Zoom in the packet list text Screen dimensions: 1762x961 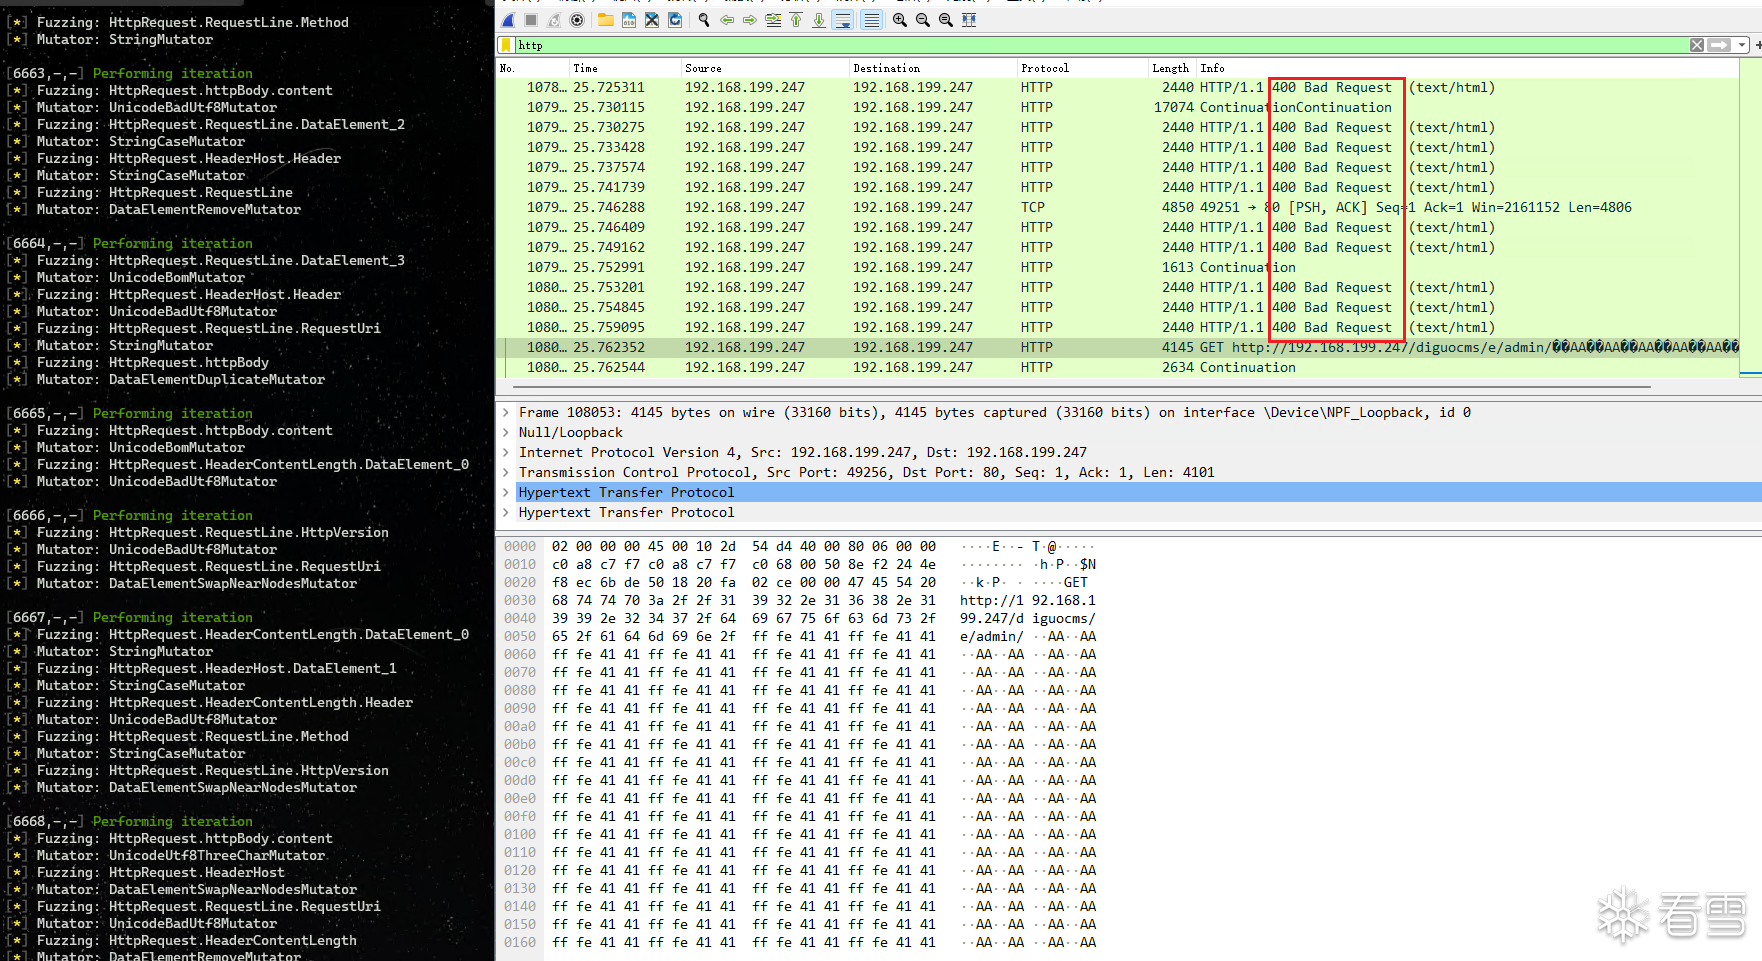[x=900, y=20]
